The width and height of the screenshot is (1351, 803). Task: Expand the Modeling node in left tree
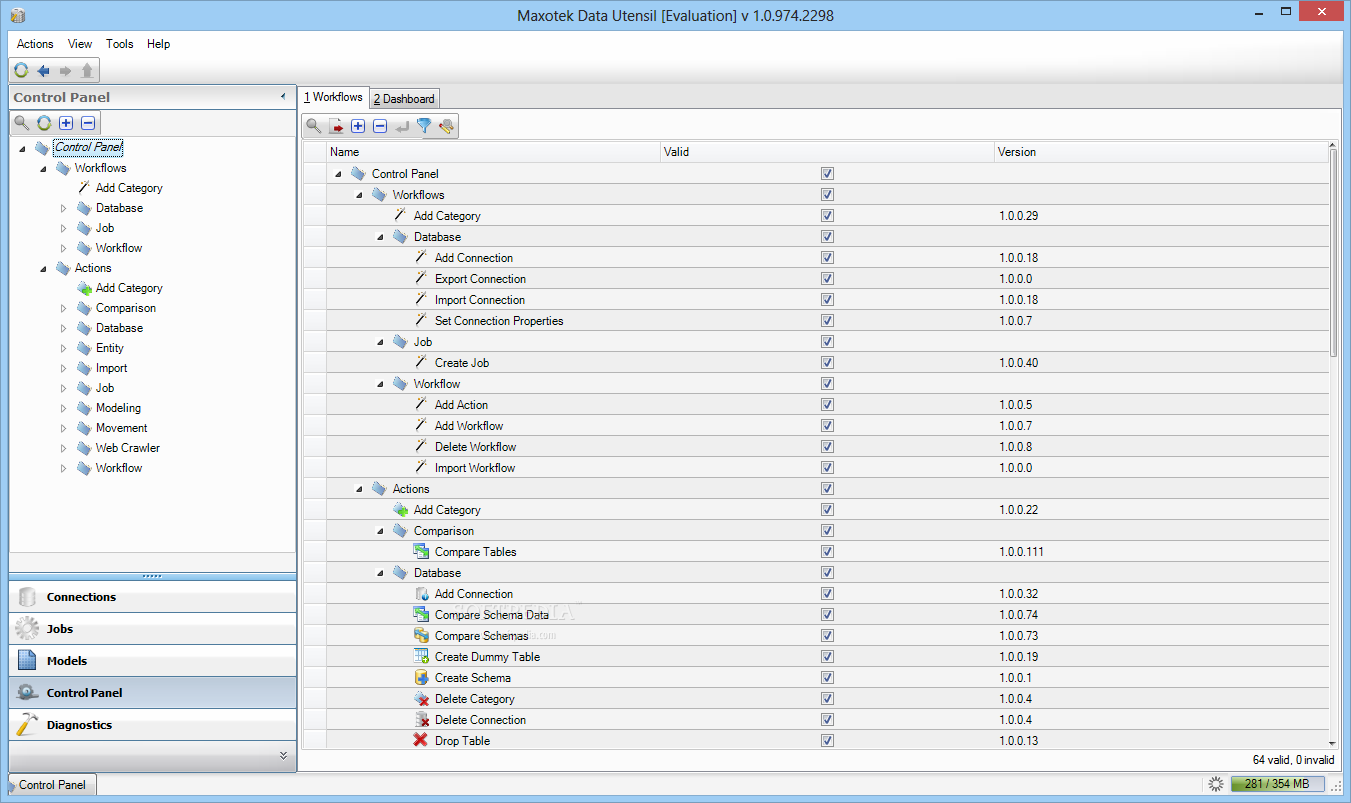[x=64, y=408]
